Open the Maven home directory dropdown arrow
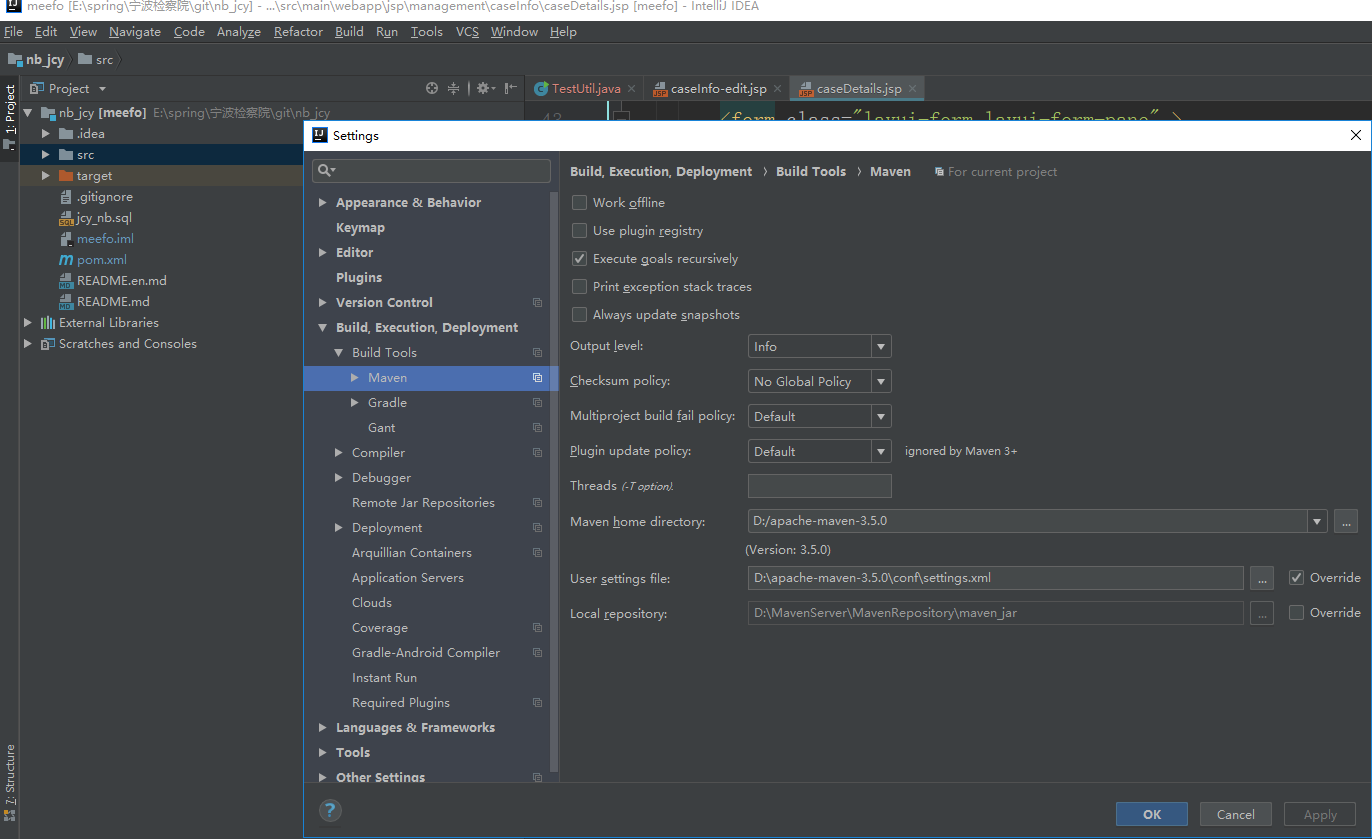 click(1316, 521)
